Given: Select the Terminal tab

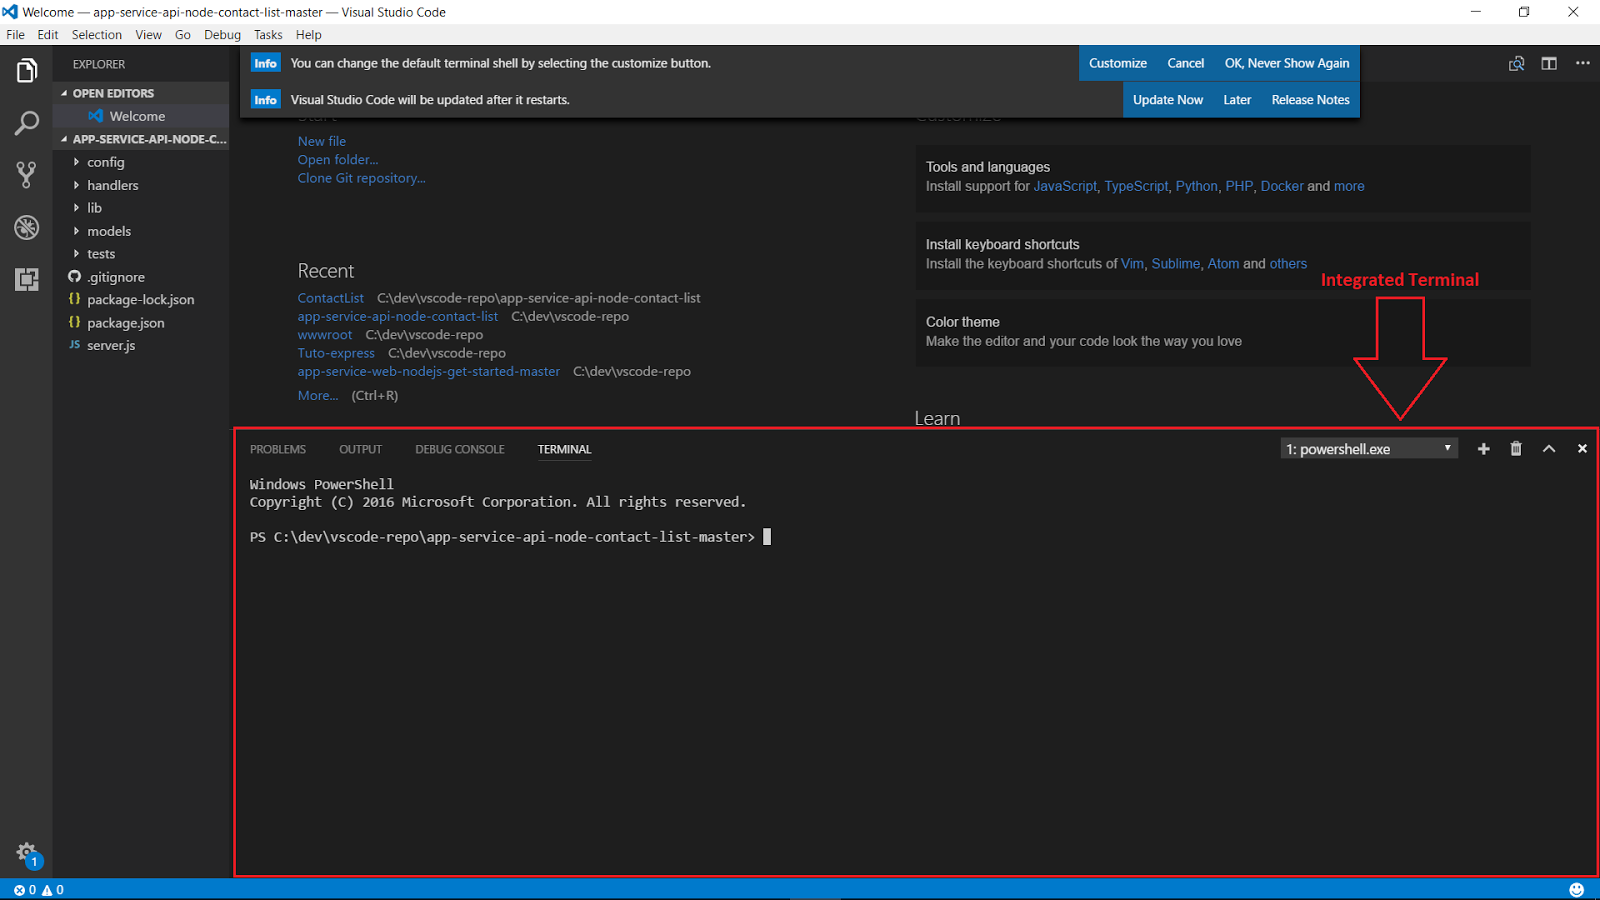Looking at the screenshot, I should (x=565, y=450).
